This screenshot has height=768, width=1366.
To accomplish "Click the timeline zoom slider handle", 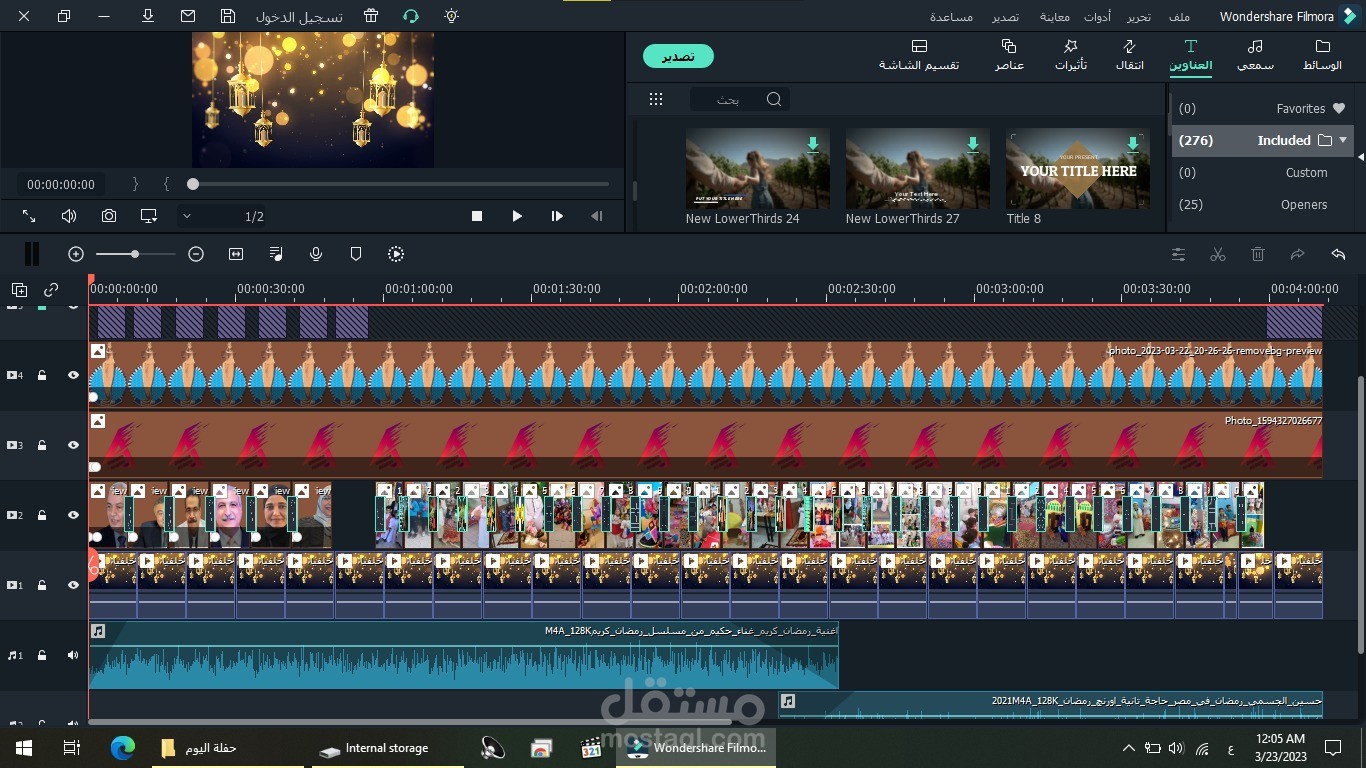I will pos(135,254).
